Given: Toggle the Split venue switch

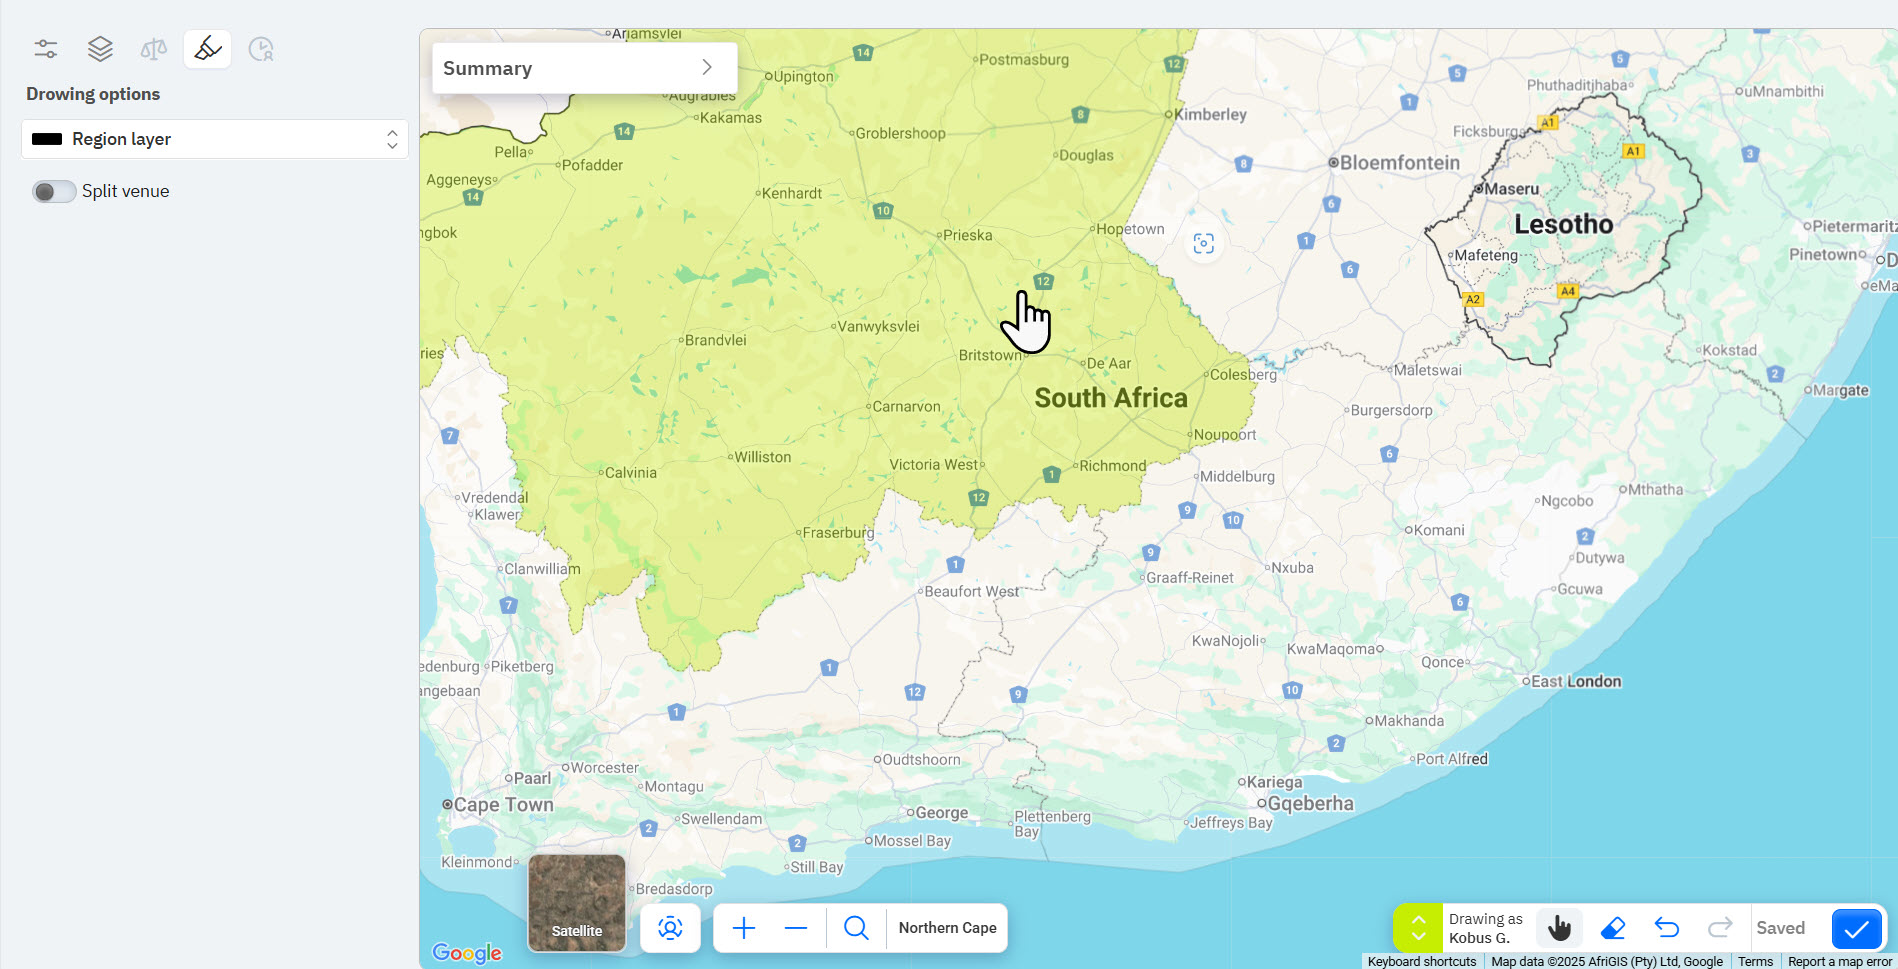Looking at the screenshot, I should (x=54, y=191).
